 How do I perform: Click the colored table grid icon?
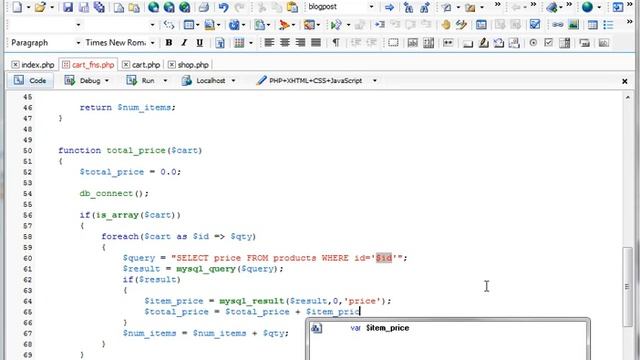point(239,42)
